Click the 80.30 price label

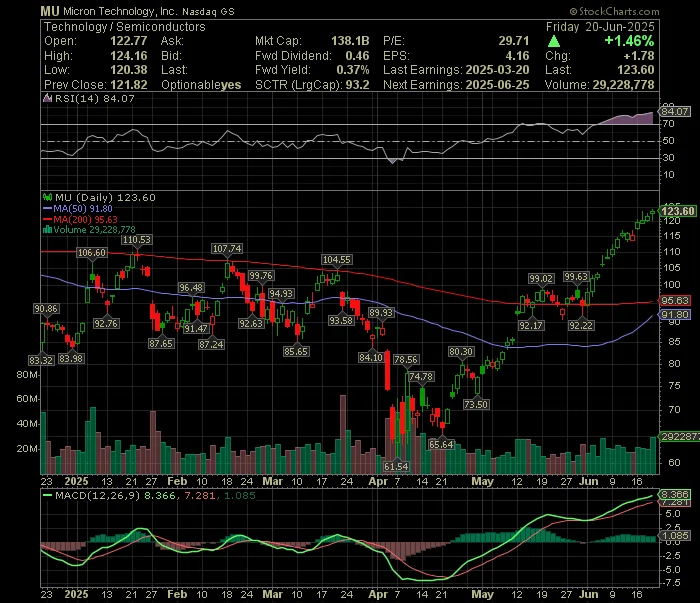pyautogui.click(x=461, y=352)
